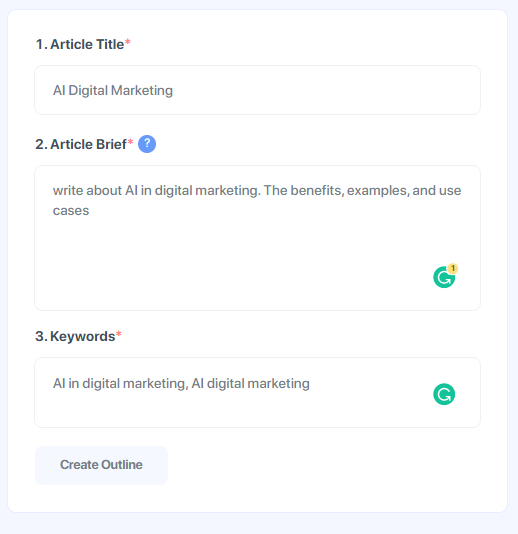Open Grammarly icon in the Keywords field
Viewport: 518px width, 534px height.
pyautogui.click(x=444, y=394)
